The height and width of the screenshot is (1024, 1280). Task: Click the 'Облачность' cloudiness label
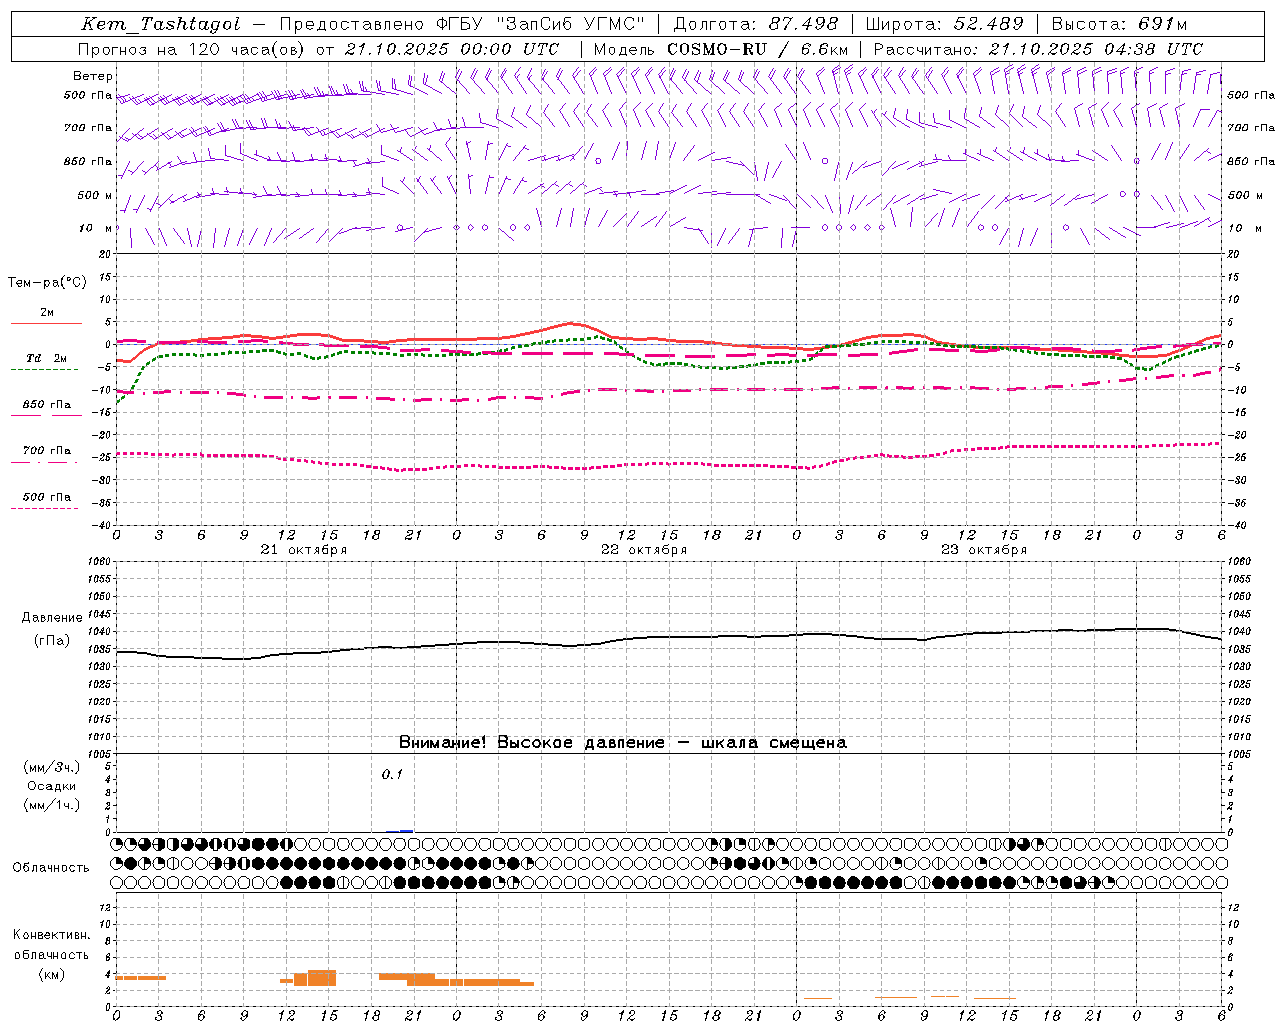coord(51,868)
